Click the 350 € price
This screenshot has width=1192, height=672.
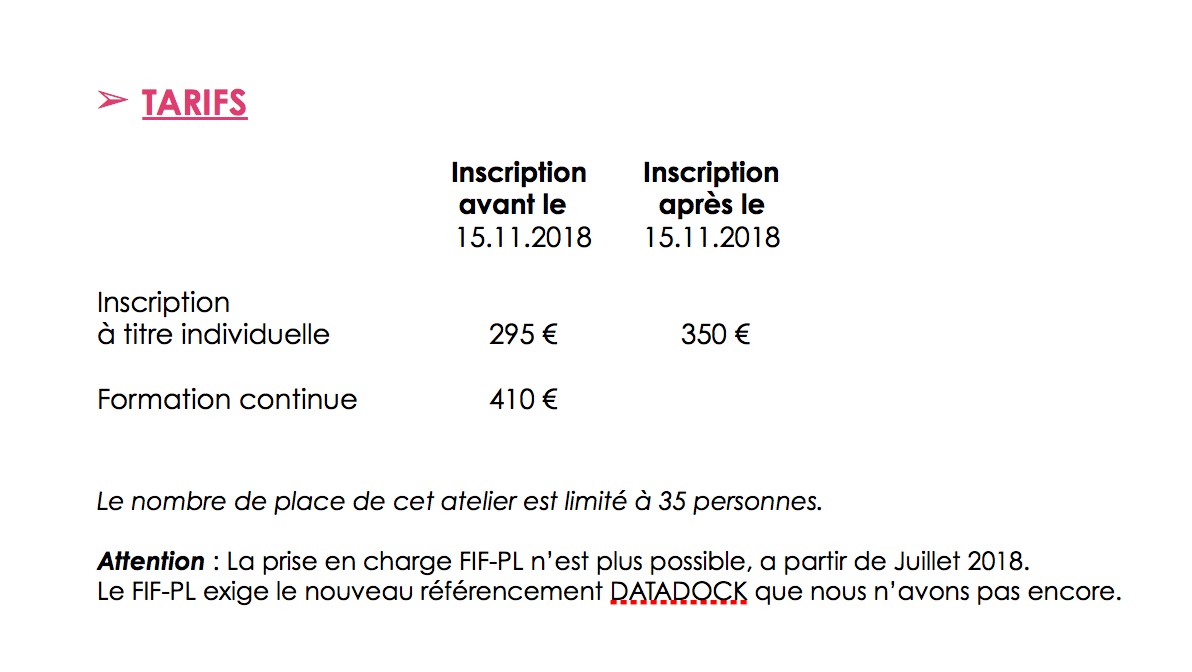[x=715, y=334]
